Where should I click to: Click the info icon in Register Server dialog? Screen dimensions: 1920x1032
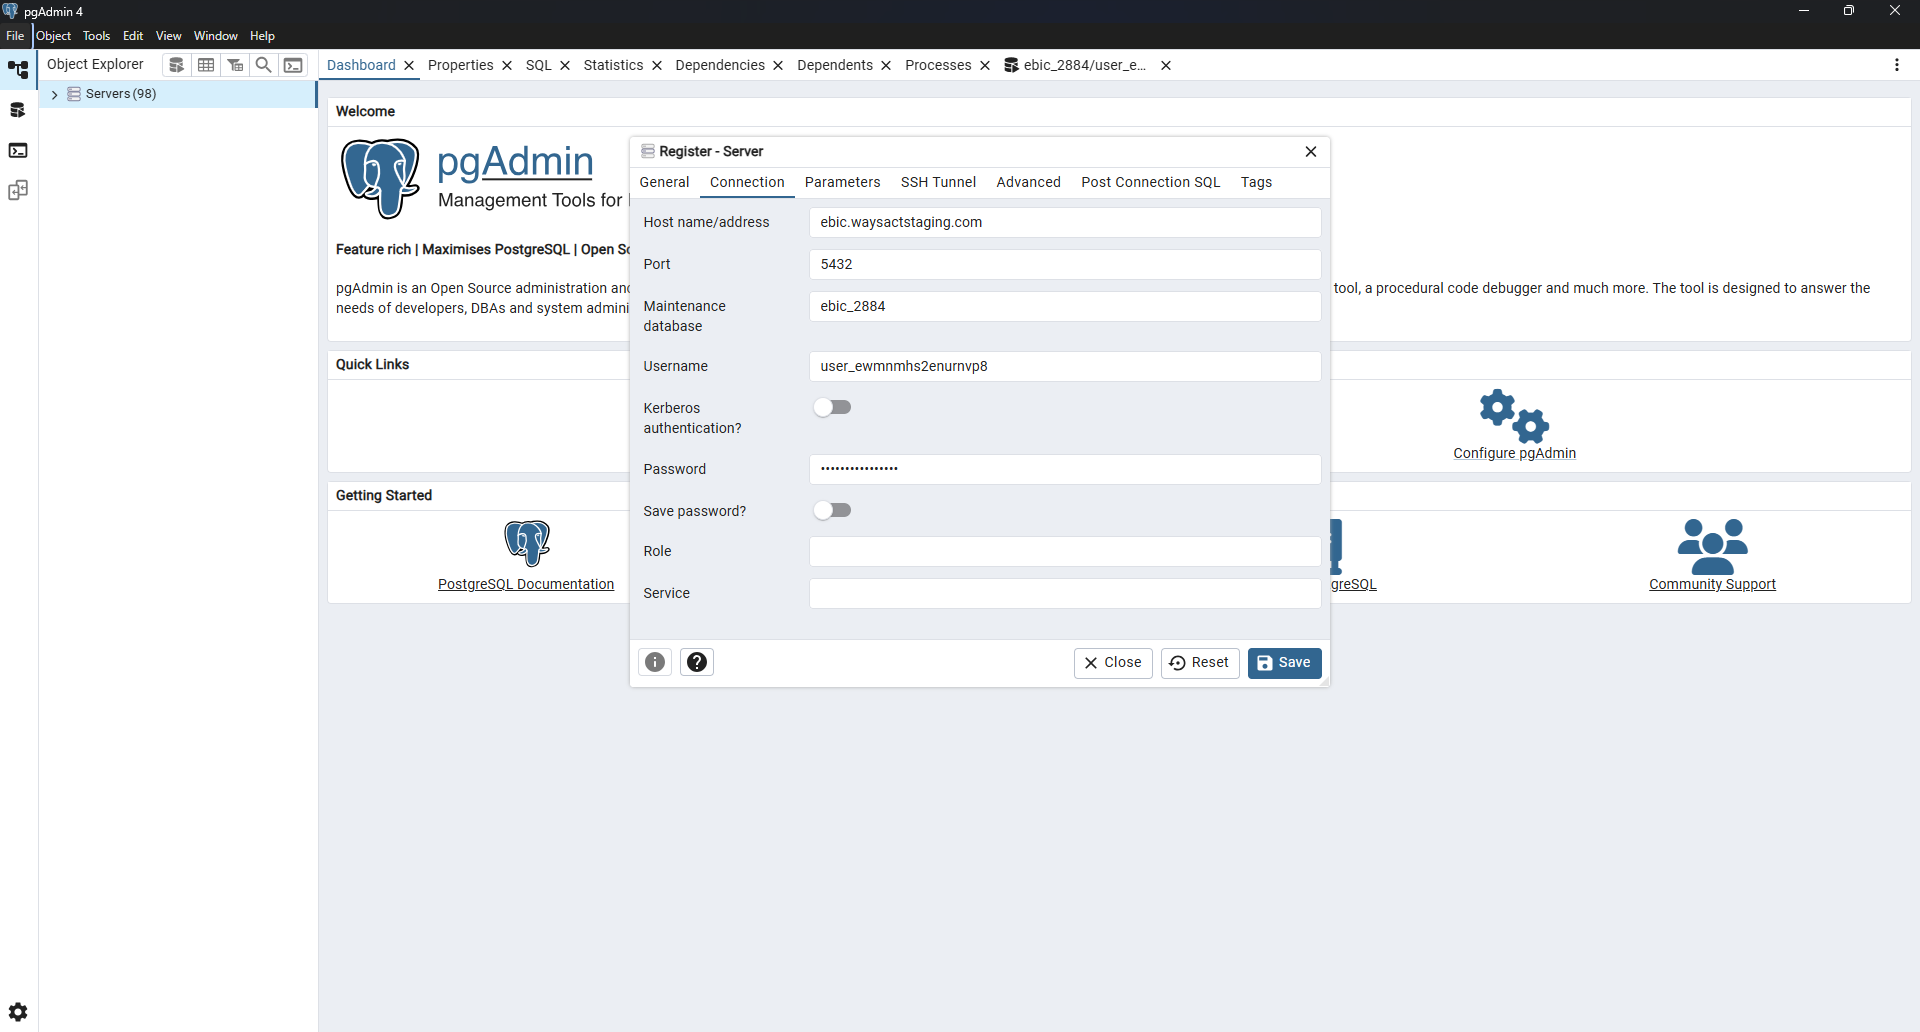[x=655, y=662]
